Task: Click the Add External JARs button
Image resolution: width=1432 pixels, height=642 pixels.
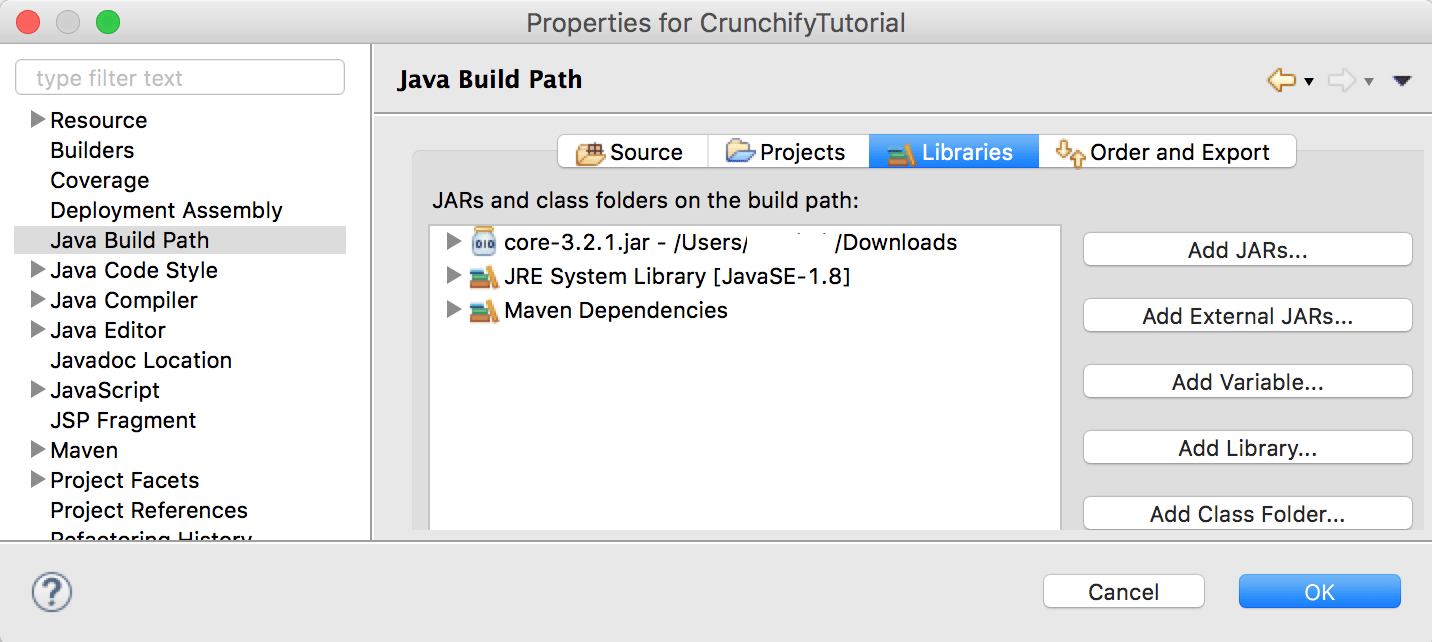Action: (x=1247, y=316)
